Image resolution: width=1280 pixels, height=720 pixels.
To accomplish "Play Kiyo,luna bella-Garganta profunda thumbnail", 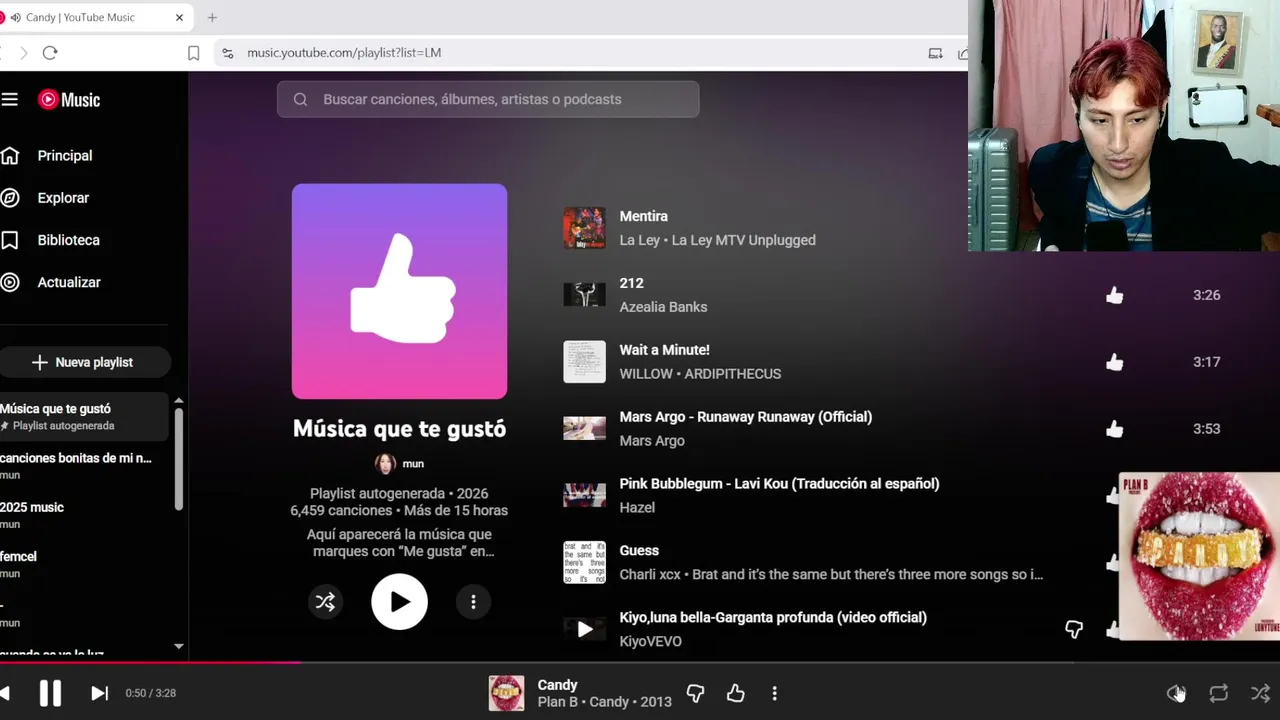I will tap(584, 629).
